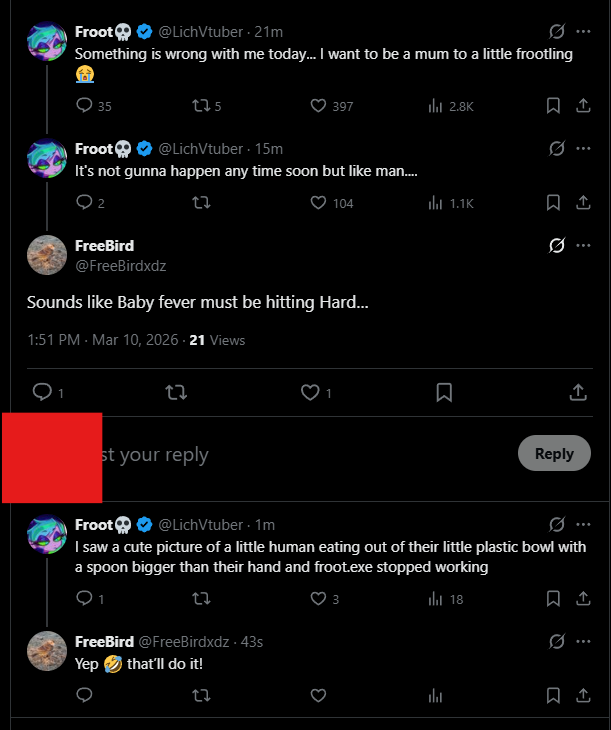Toggle bookmark on Froot's 'cute picture' reply
The width and height of the screenshot is (611, 730).
[x=553, y=599]
